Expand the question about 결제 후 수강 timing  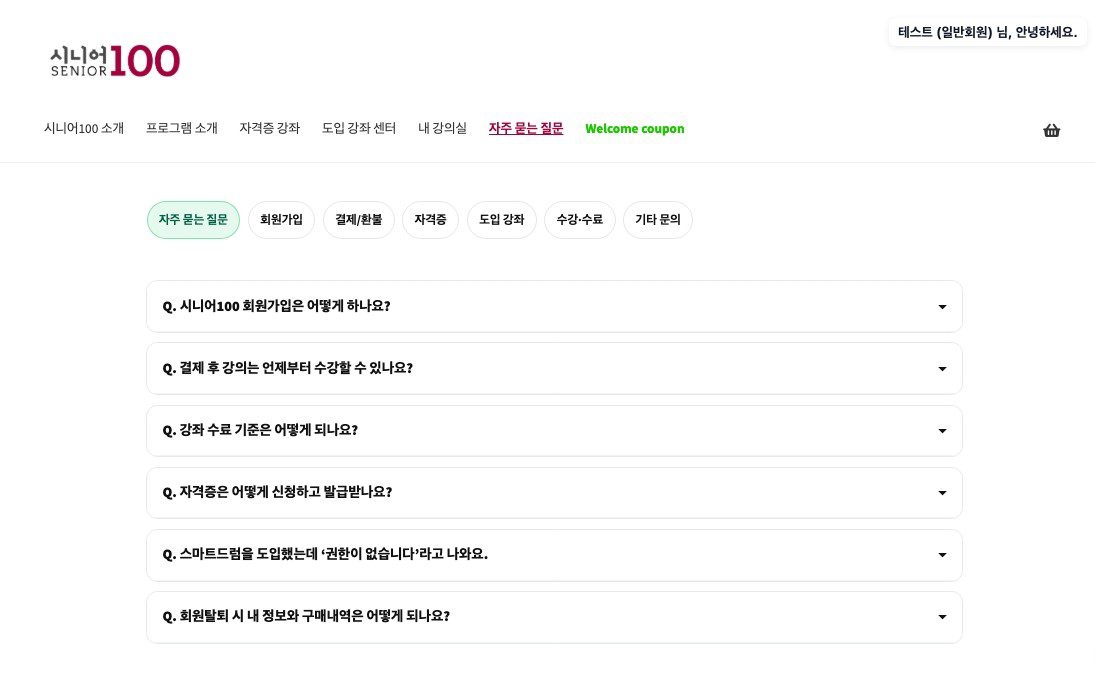pyautogui.click(x=554, y=368)
